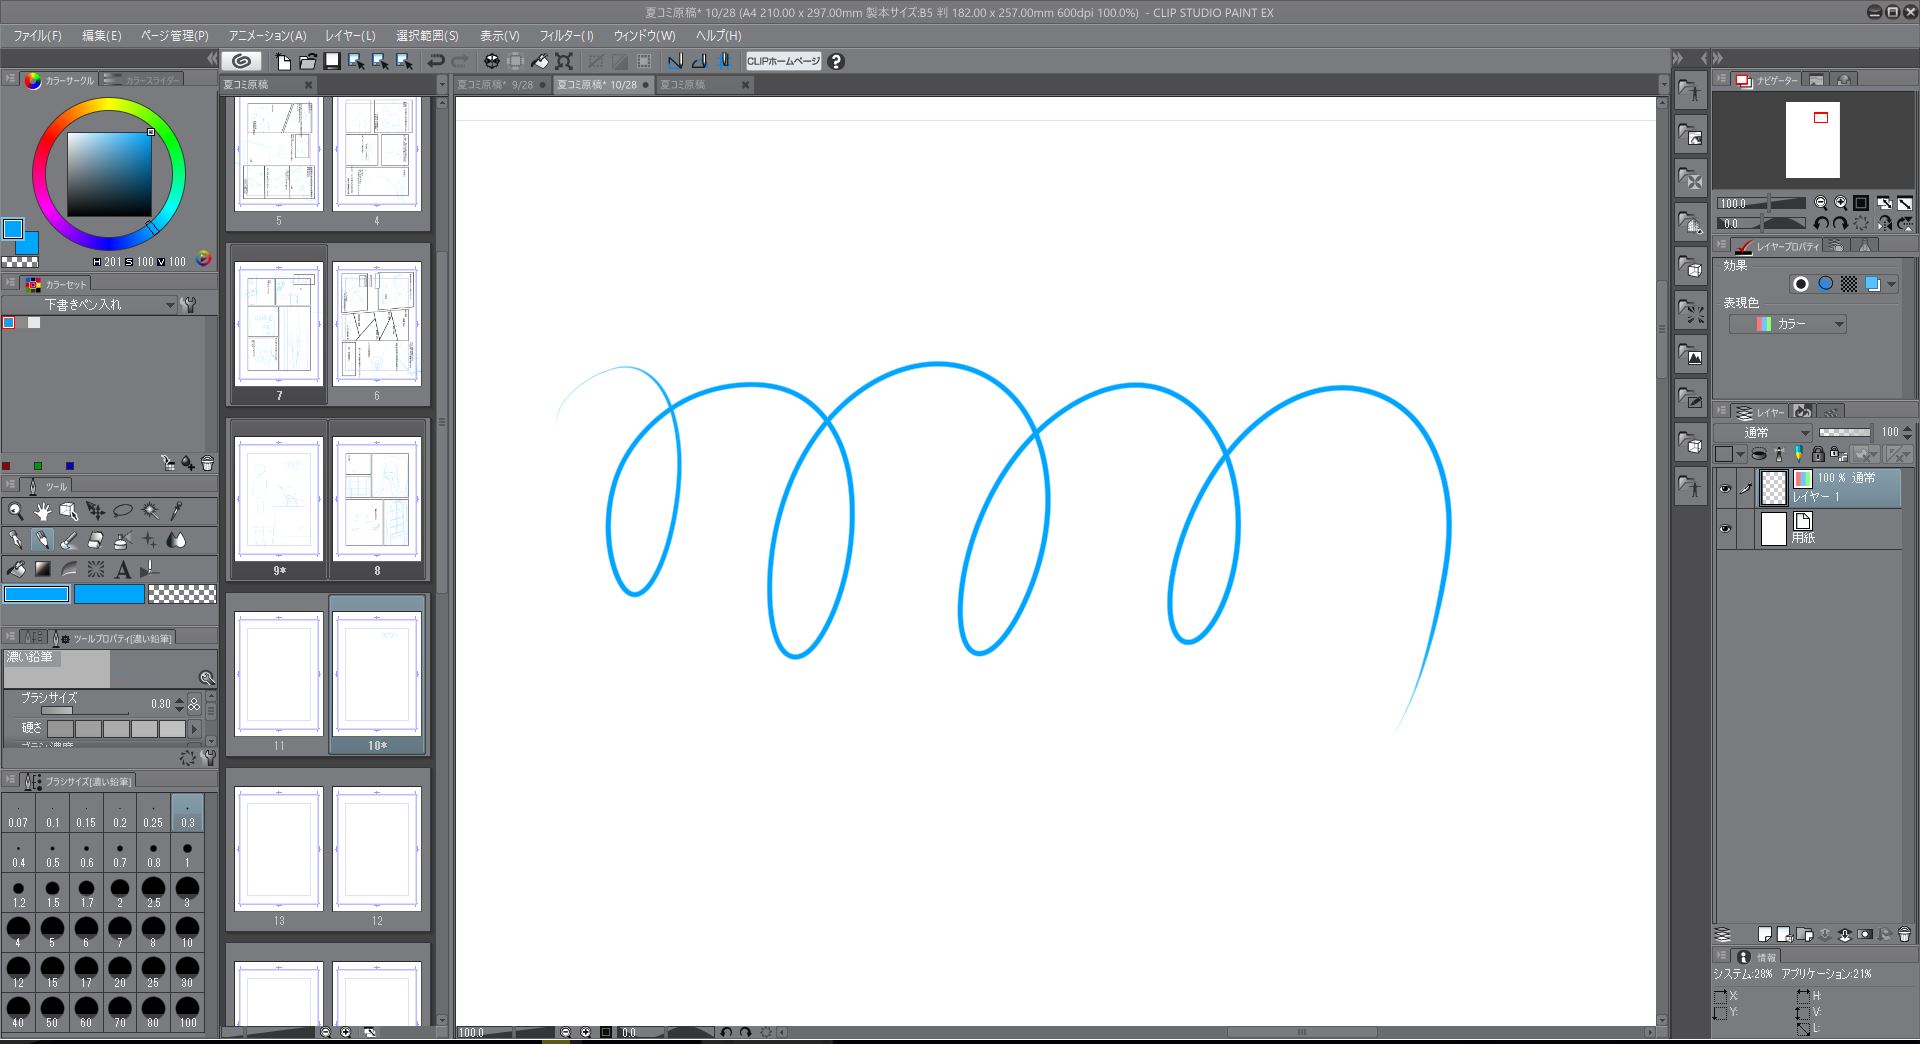The width and height of the screenshot is (1920, 1044).
Task: Create a new raster layer icon
Action: point(1765,934)
